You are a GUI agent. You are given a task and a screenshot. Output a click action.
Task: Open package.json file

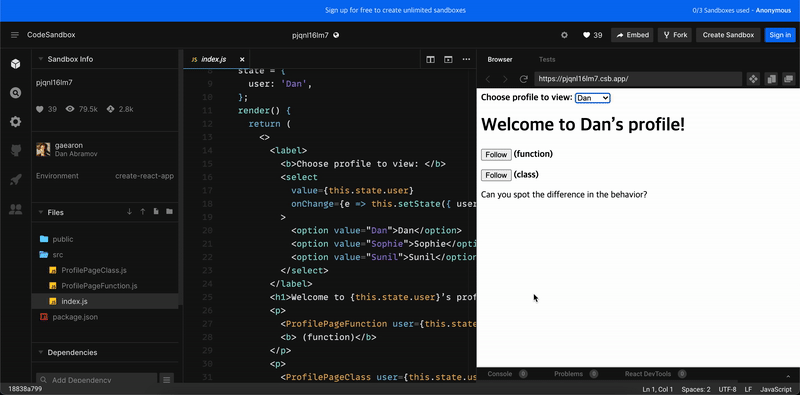(105, 317)
